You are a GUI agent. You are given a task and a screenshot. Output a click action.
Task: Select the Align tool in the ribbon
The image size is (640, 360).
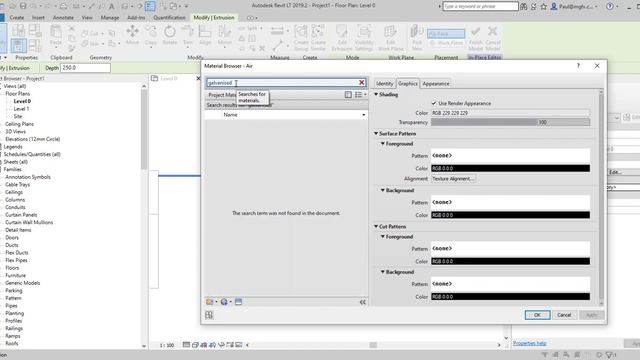coord(205,35)
